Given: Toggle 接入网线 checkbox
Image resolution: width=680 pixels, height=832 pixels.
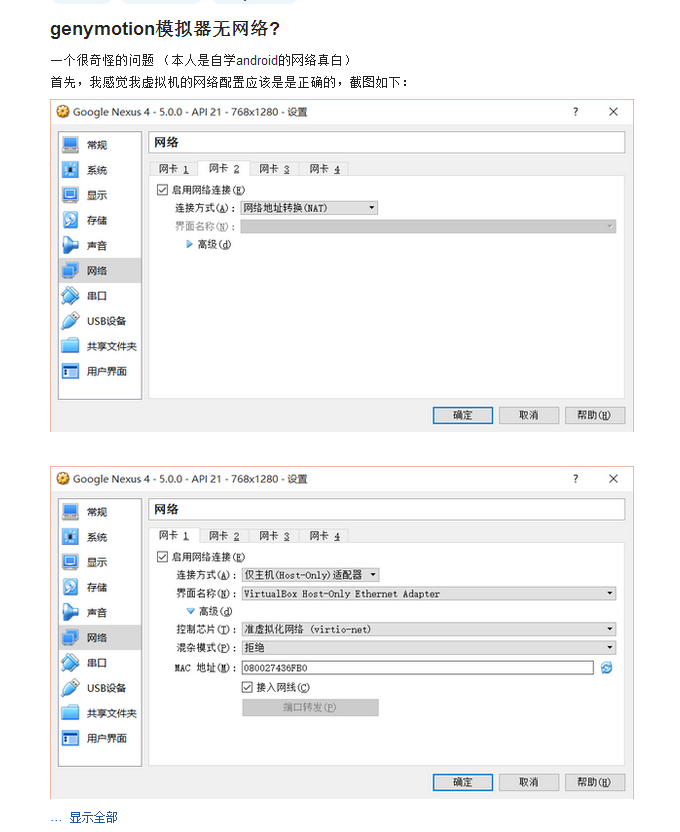Looking at the screenshot, I should tap(247, 687).
